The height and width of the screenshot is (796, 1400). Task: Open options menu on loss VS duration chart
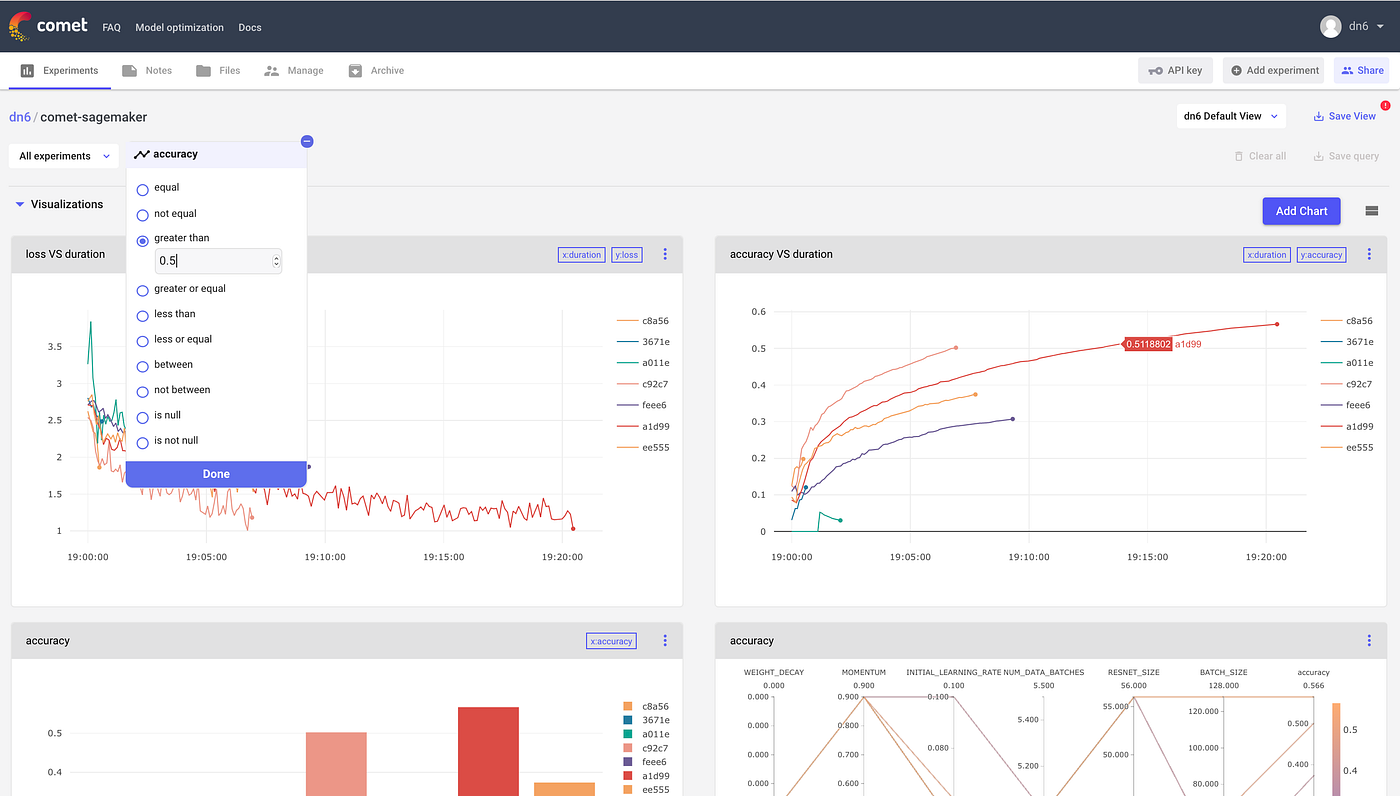(x=665, y=254)
